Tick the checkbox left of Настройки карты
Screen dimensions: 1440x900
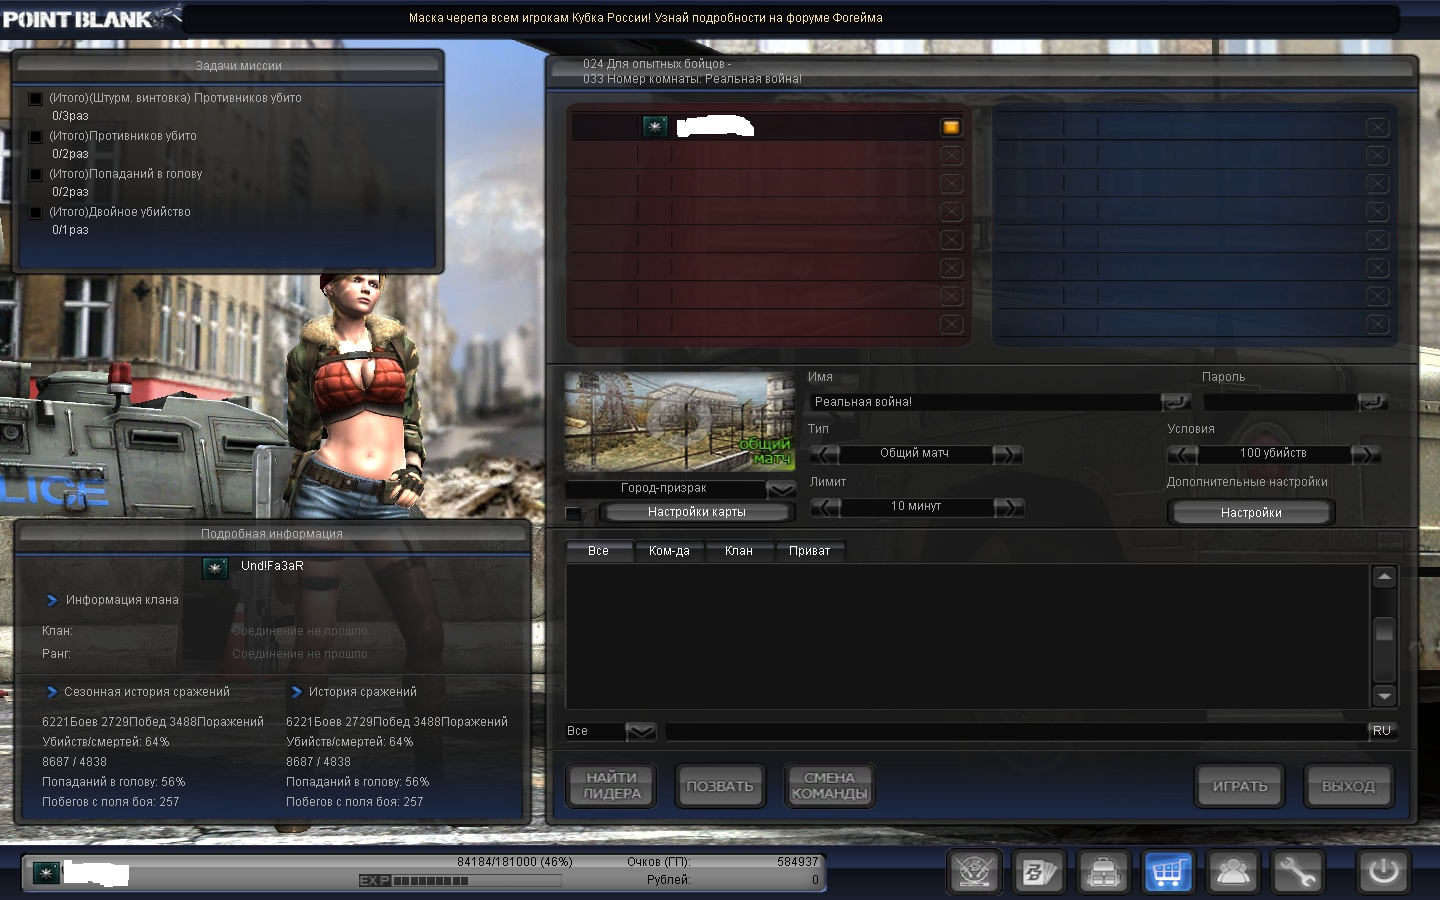tap(573, 514)
